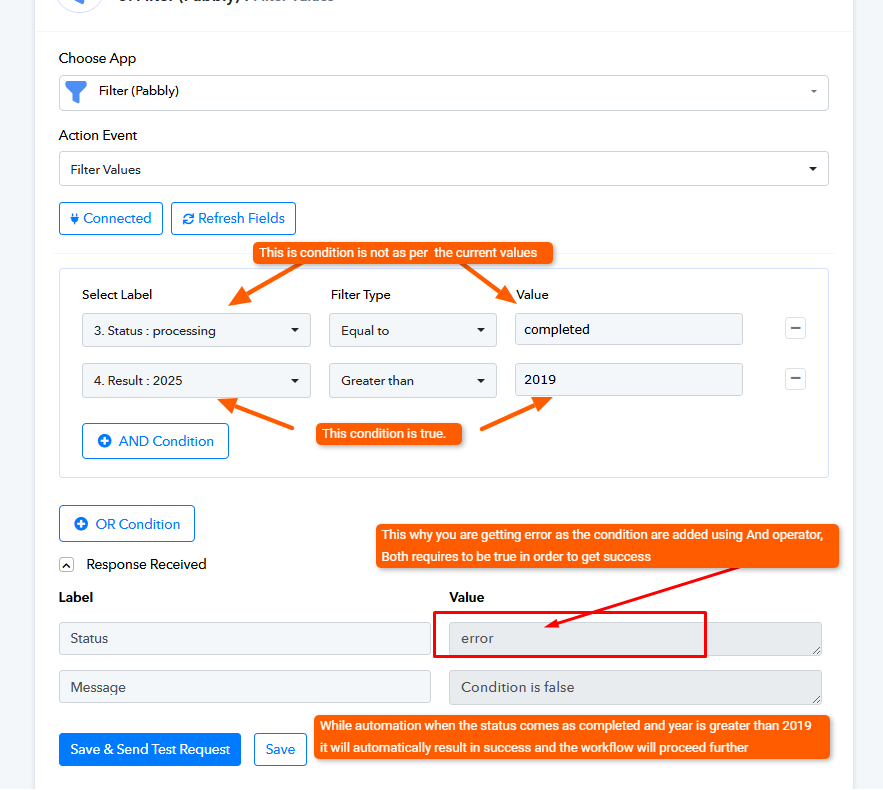Viewport: 883px width, 790px height.
Task: Click the refresh icon beside Refresh Fields
Action: pyautogui.click(x=189, y=218)
